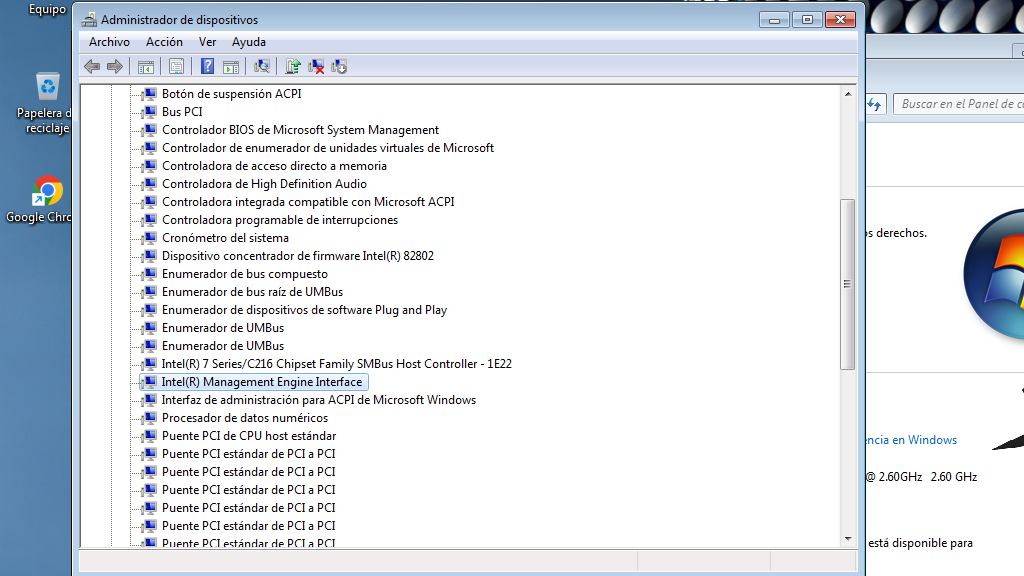Select Puente PCI de CPU host estándar
1024x576 pixels.
click(249, 436)
